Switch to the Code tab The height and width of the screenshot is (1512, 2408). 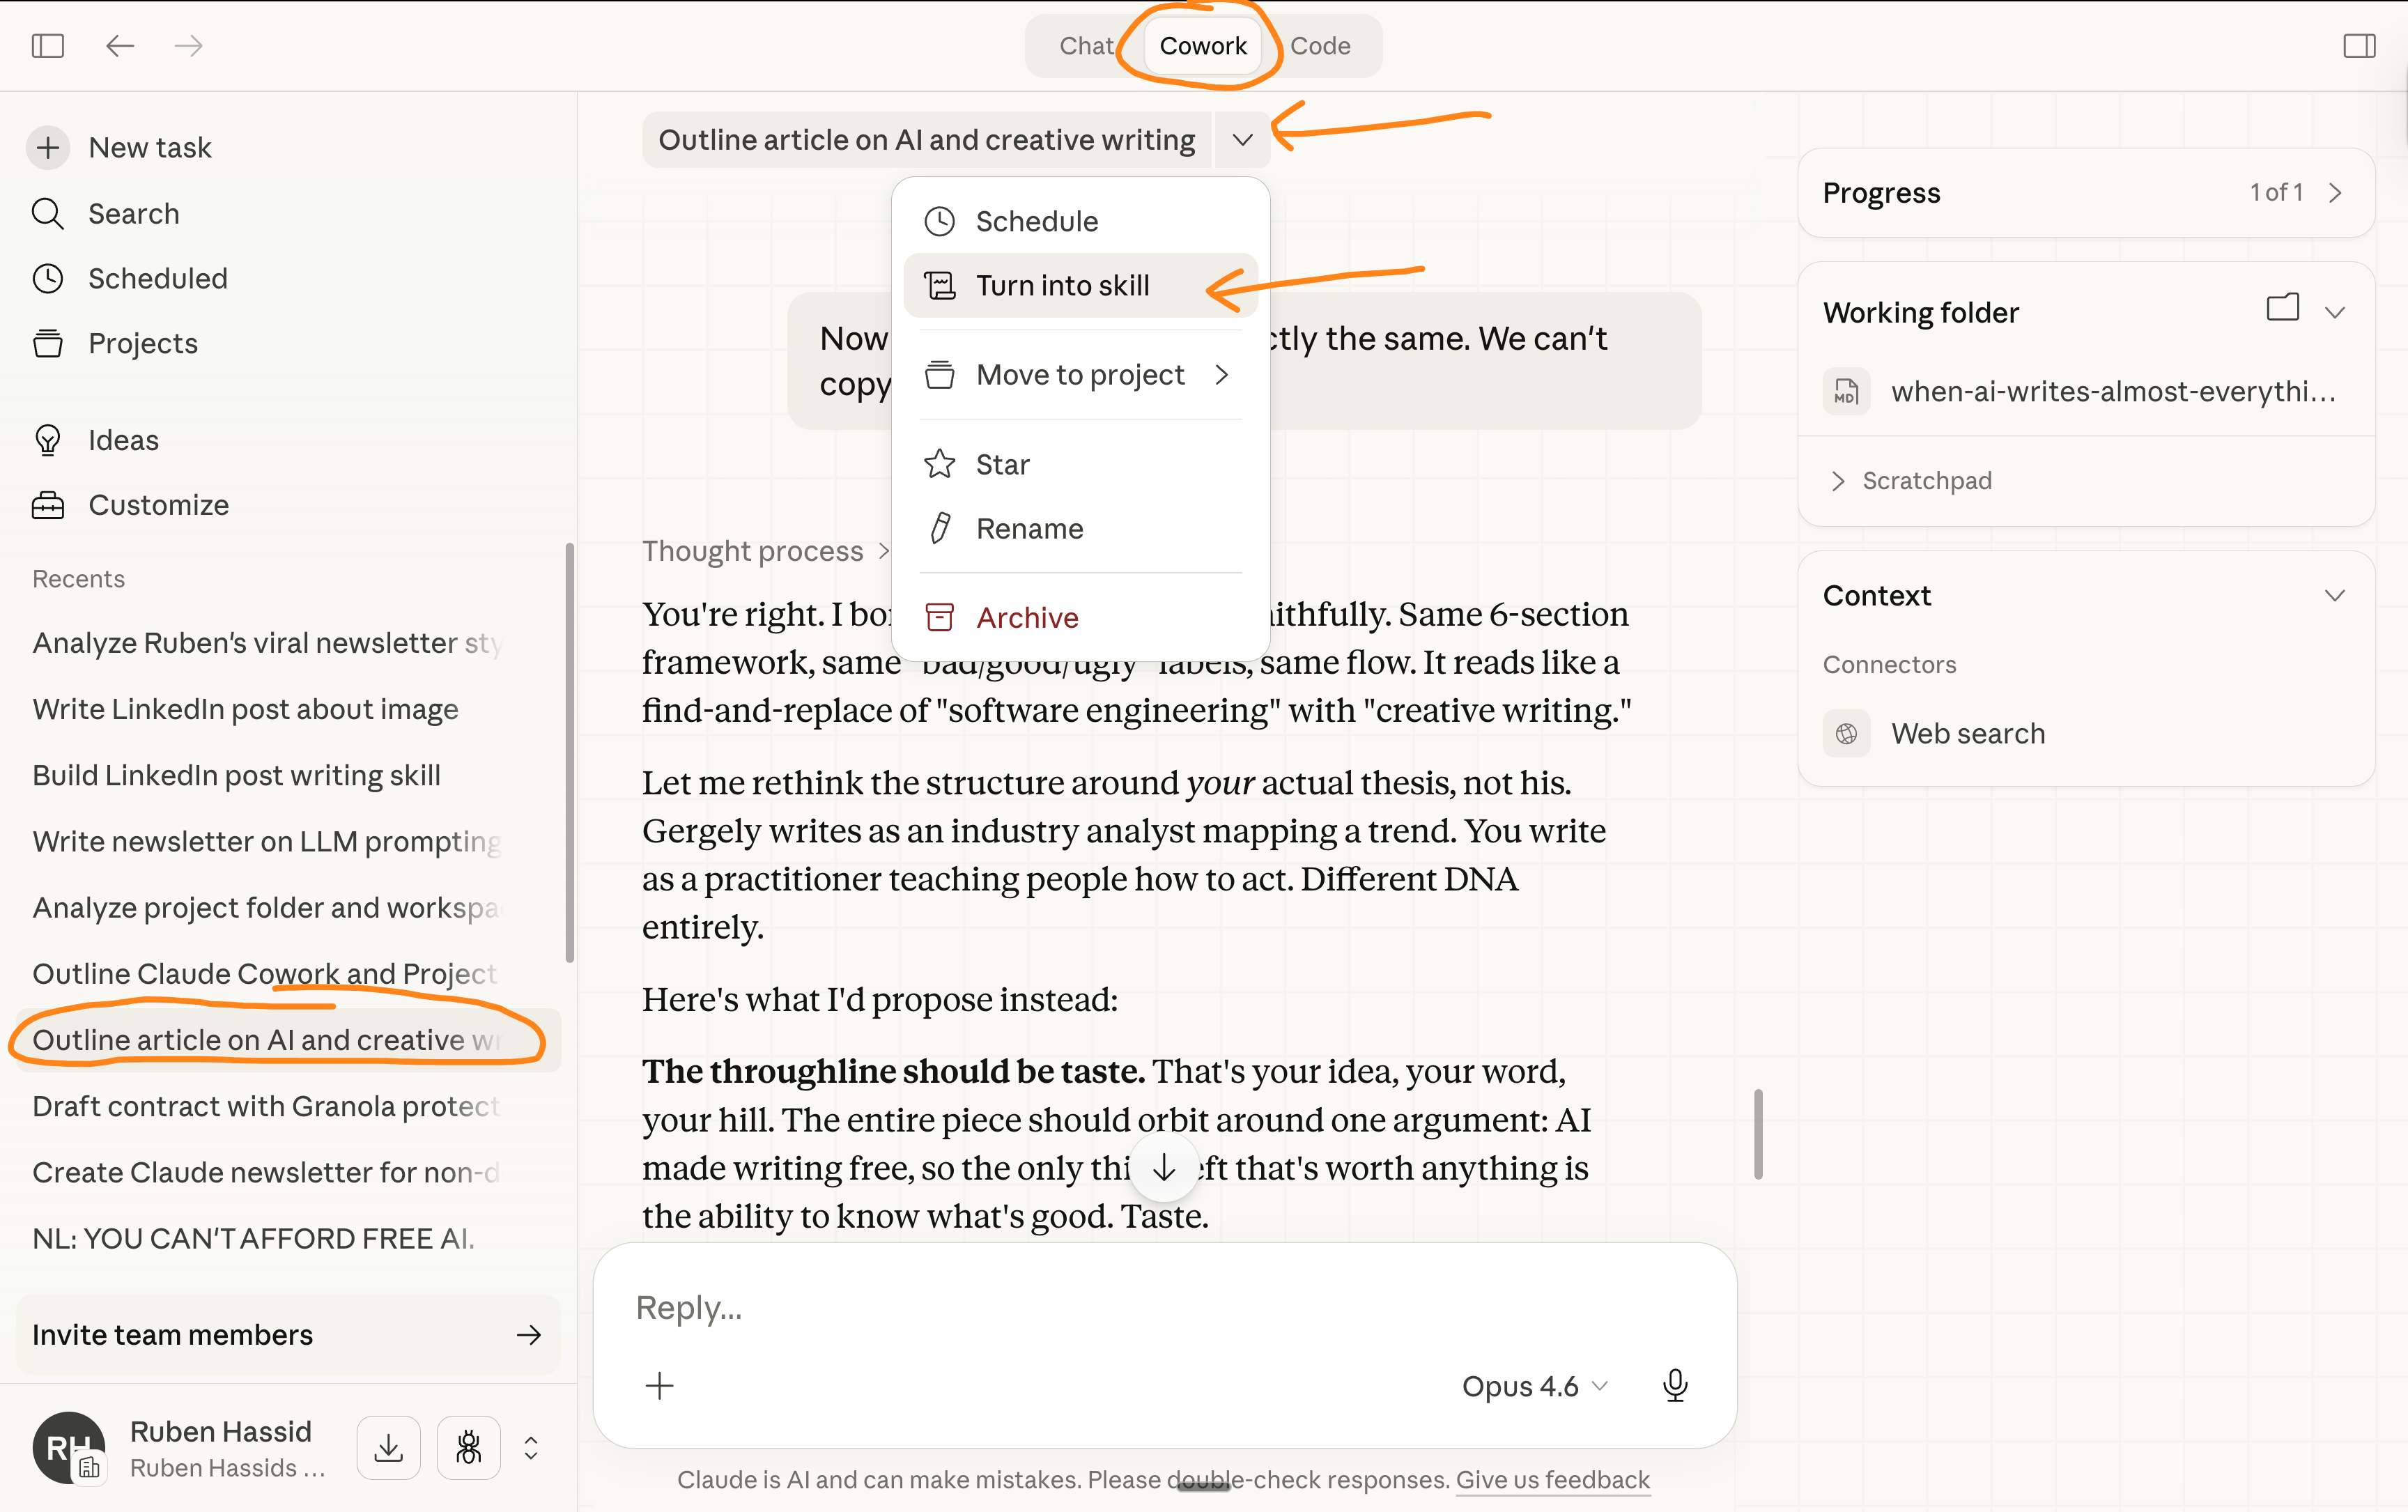coord(1320,46)
